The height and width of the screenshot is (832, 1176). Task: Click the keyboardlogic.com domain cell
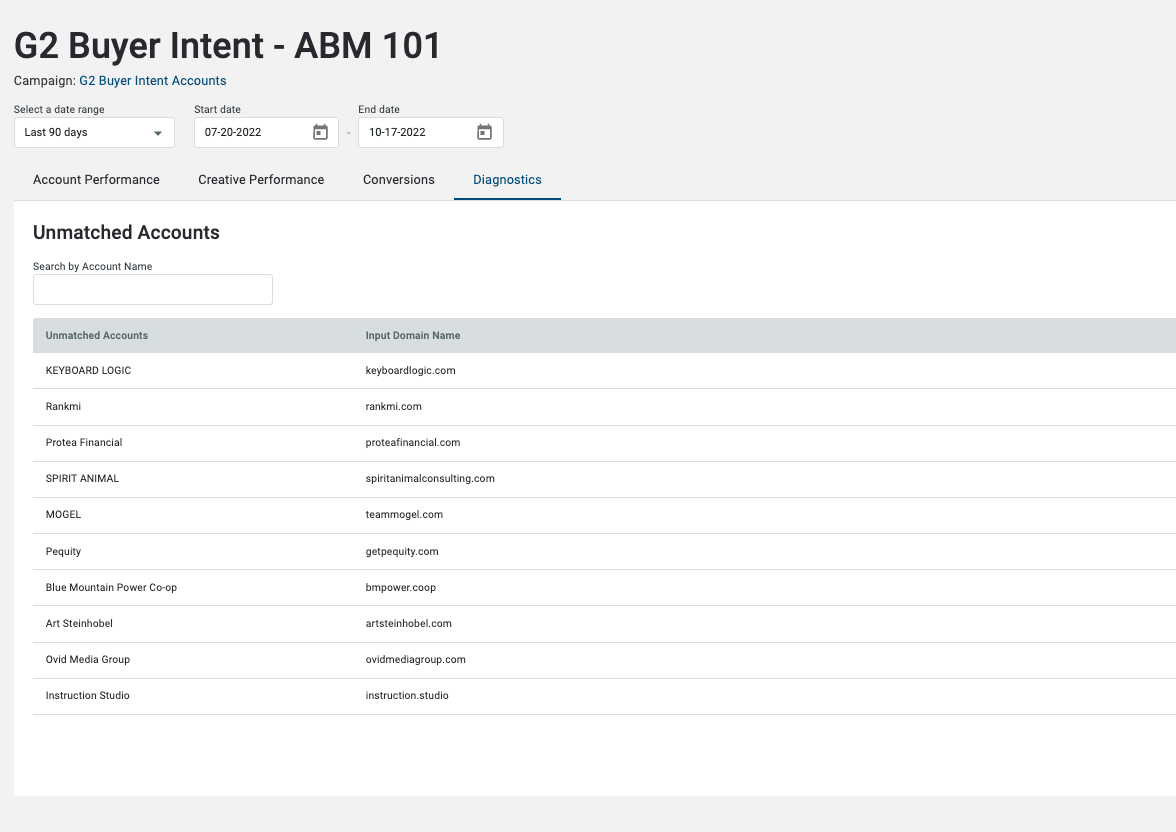click(410, 371)
